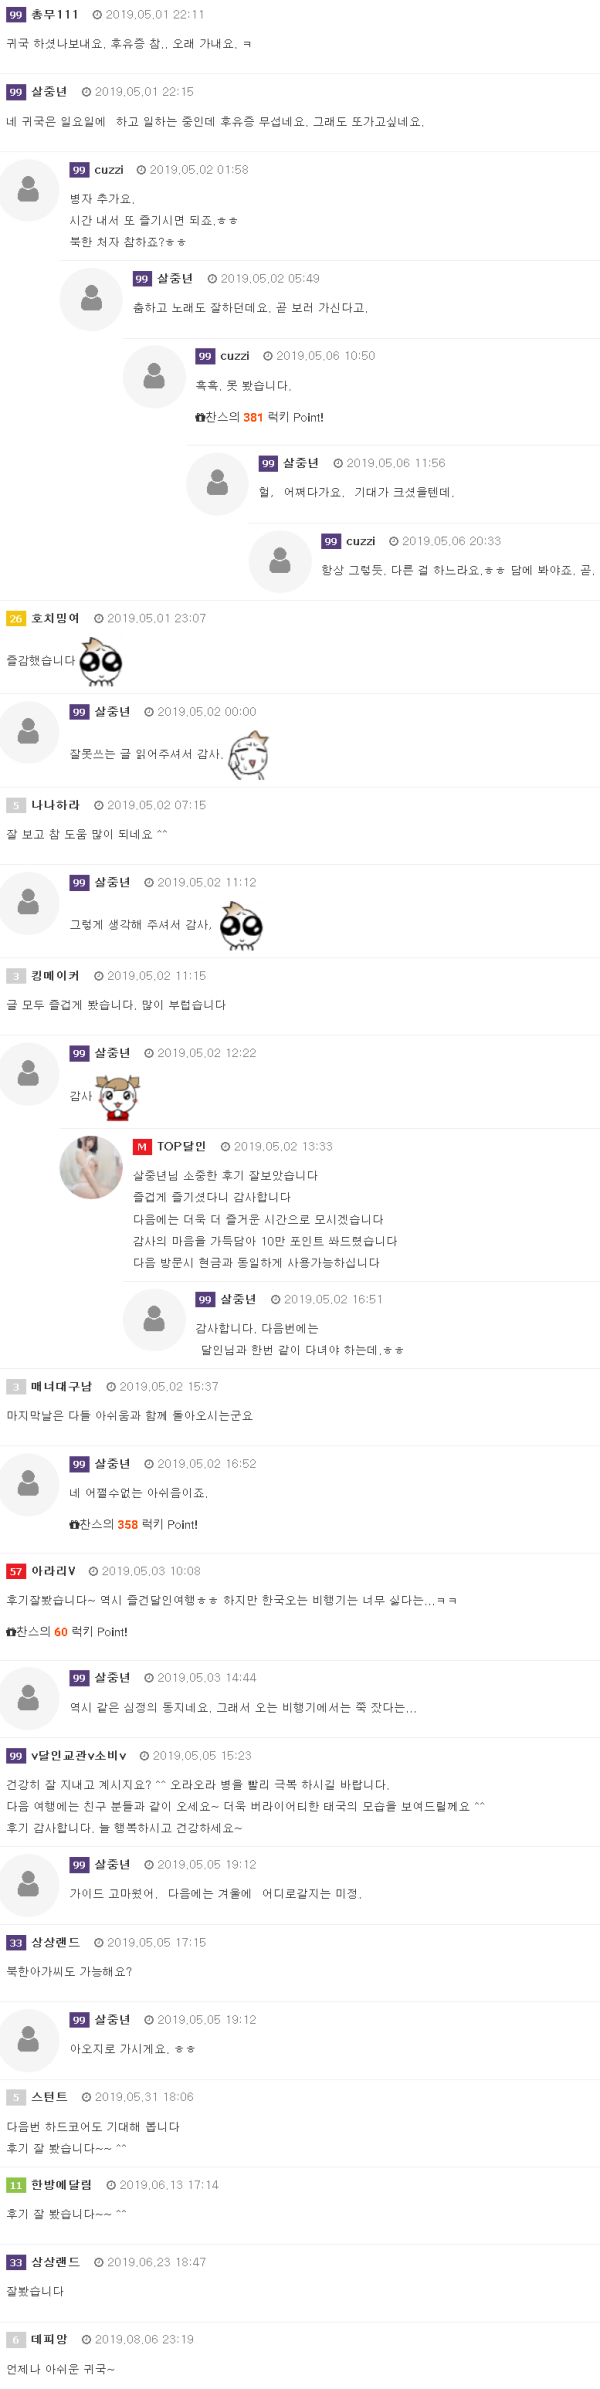
Task: Click the username v달인교관v소비v
Action: tap(79, 1756)
